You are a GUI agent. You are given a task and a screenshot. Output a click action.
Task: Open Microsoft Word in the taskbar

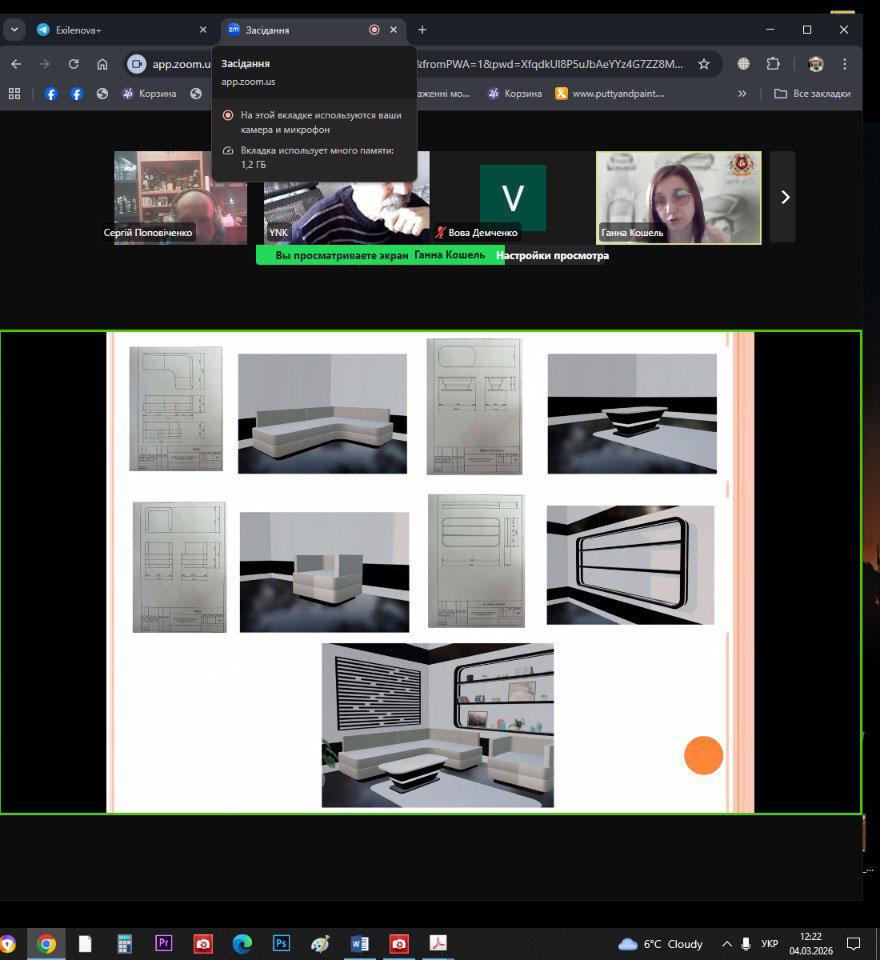tap(360, 943)
